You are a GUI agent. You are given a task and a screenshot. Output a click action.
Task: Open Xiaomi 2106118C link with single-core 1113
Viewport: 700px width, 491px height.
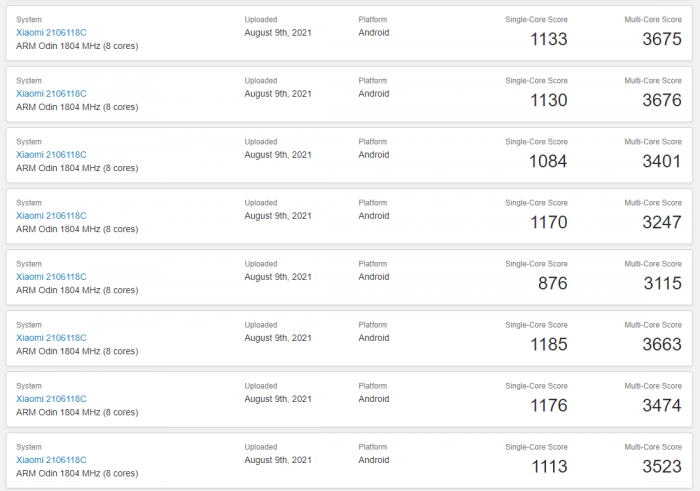[51, 460]
